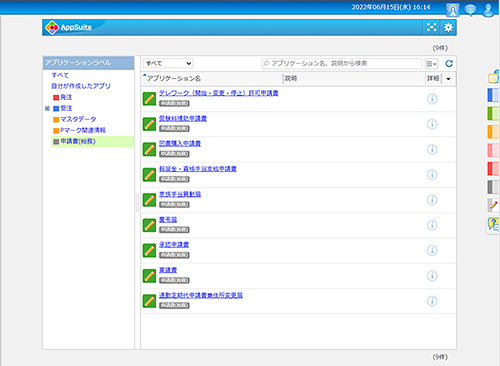500x366 pixels.
Task: Click the pencil icon of 承認申請書
Action: (149, 251)
